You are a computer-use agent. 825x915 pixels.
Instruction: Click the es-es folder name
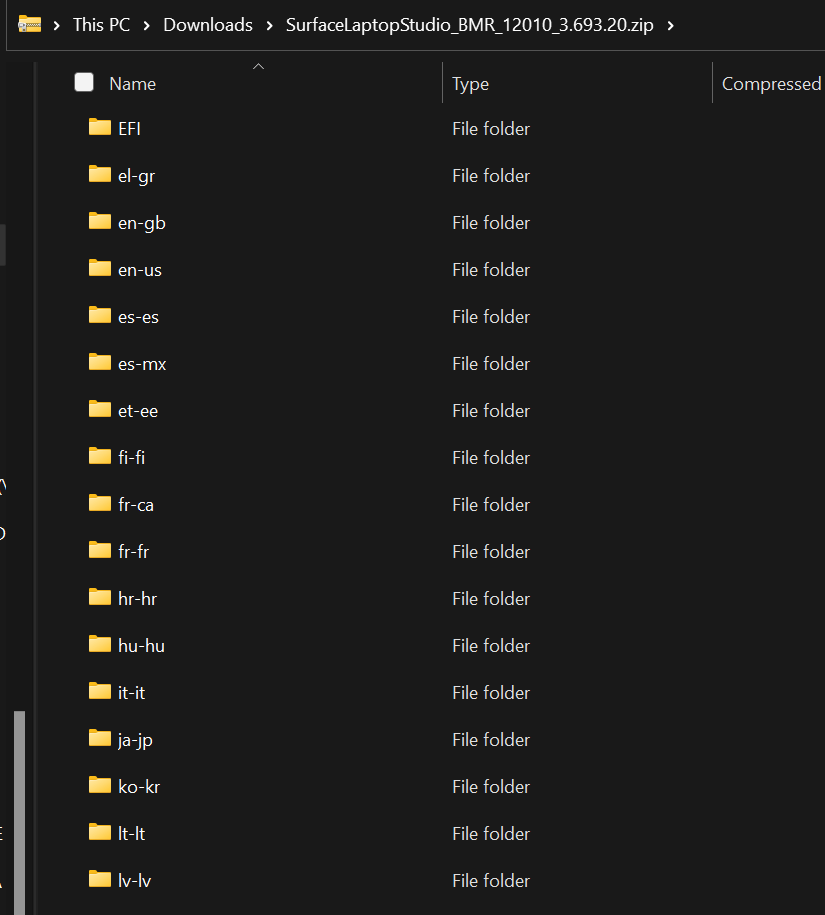[138, 317]
